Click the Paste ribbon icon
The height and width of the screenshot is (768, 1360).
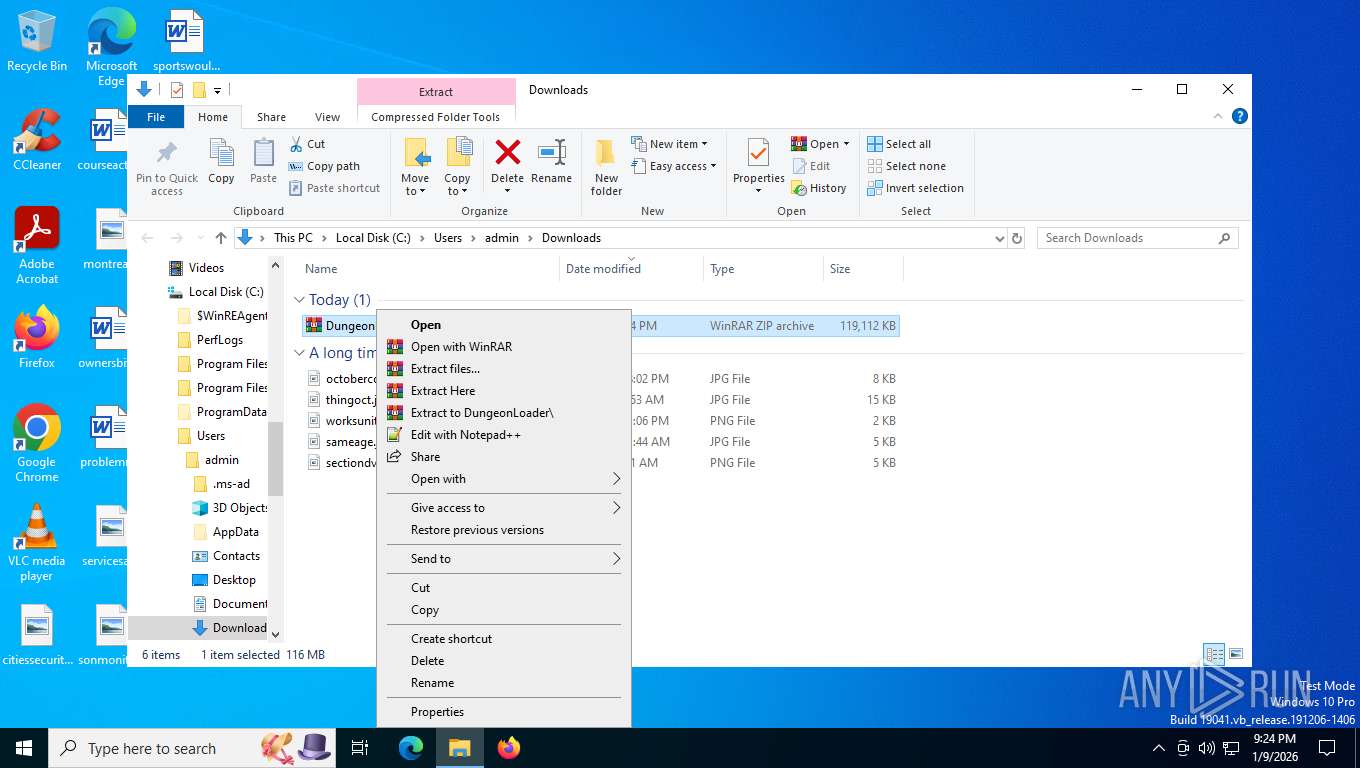click(x=263, y=153)
